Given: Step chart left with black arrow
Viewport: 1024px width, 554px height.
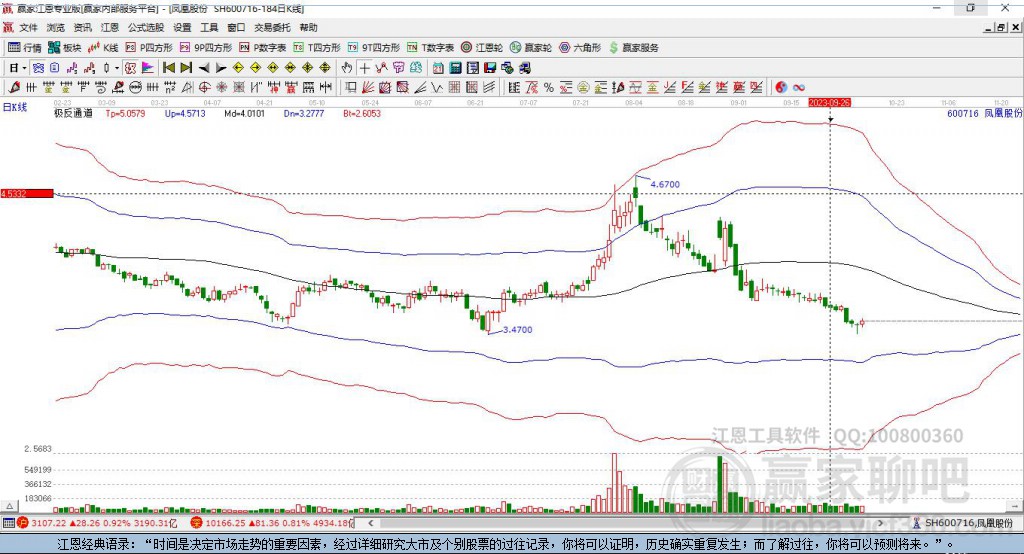Looking at the screenshot, I should click(x=204, y=68).
